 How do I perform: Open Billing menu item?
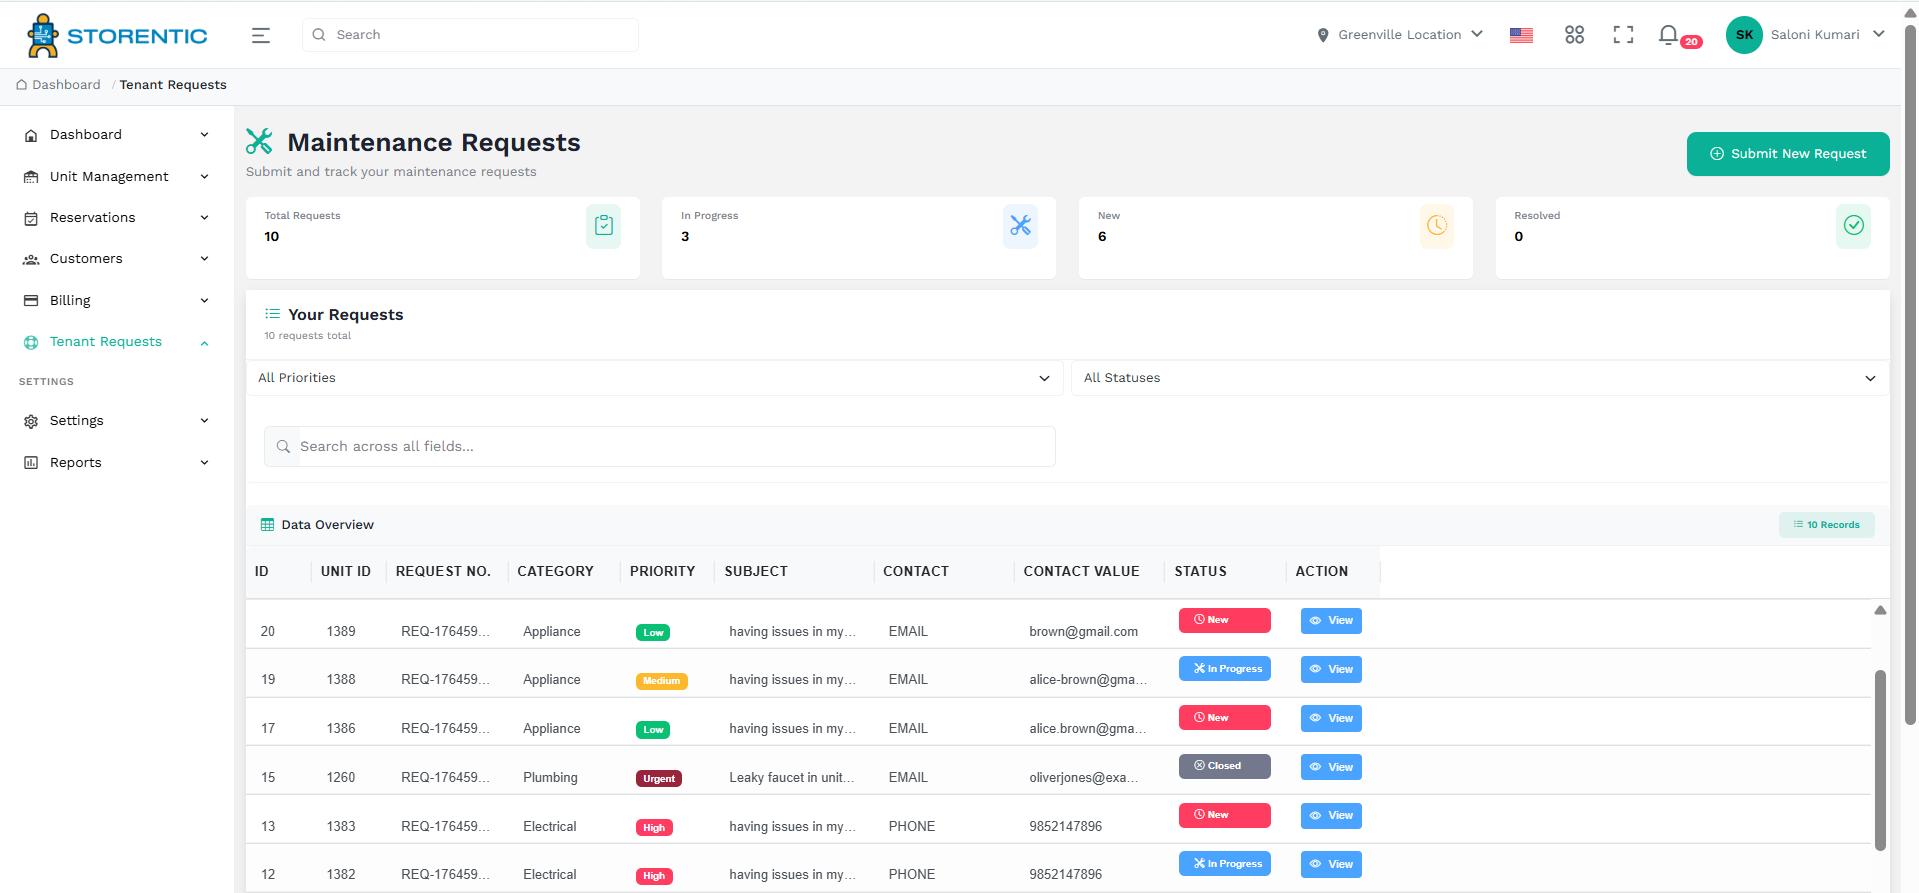pyautogui.click(x=117, y=301)
